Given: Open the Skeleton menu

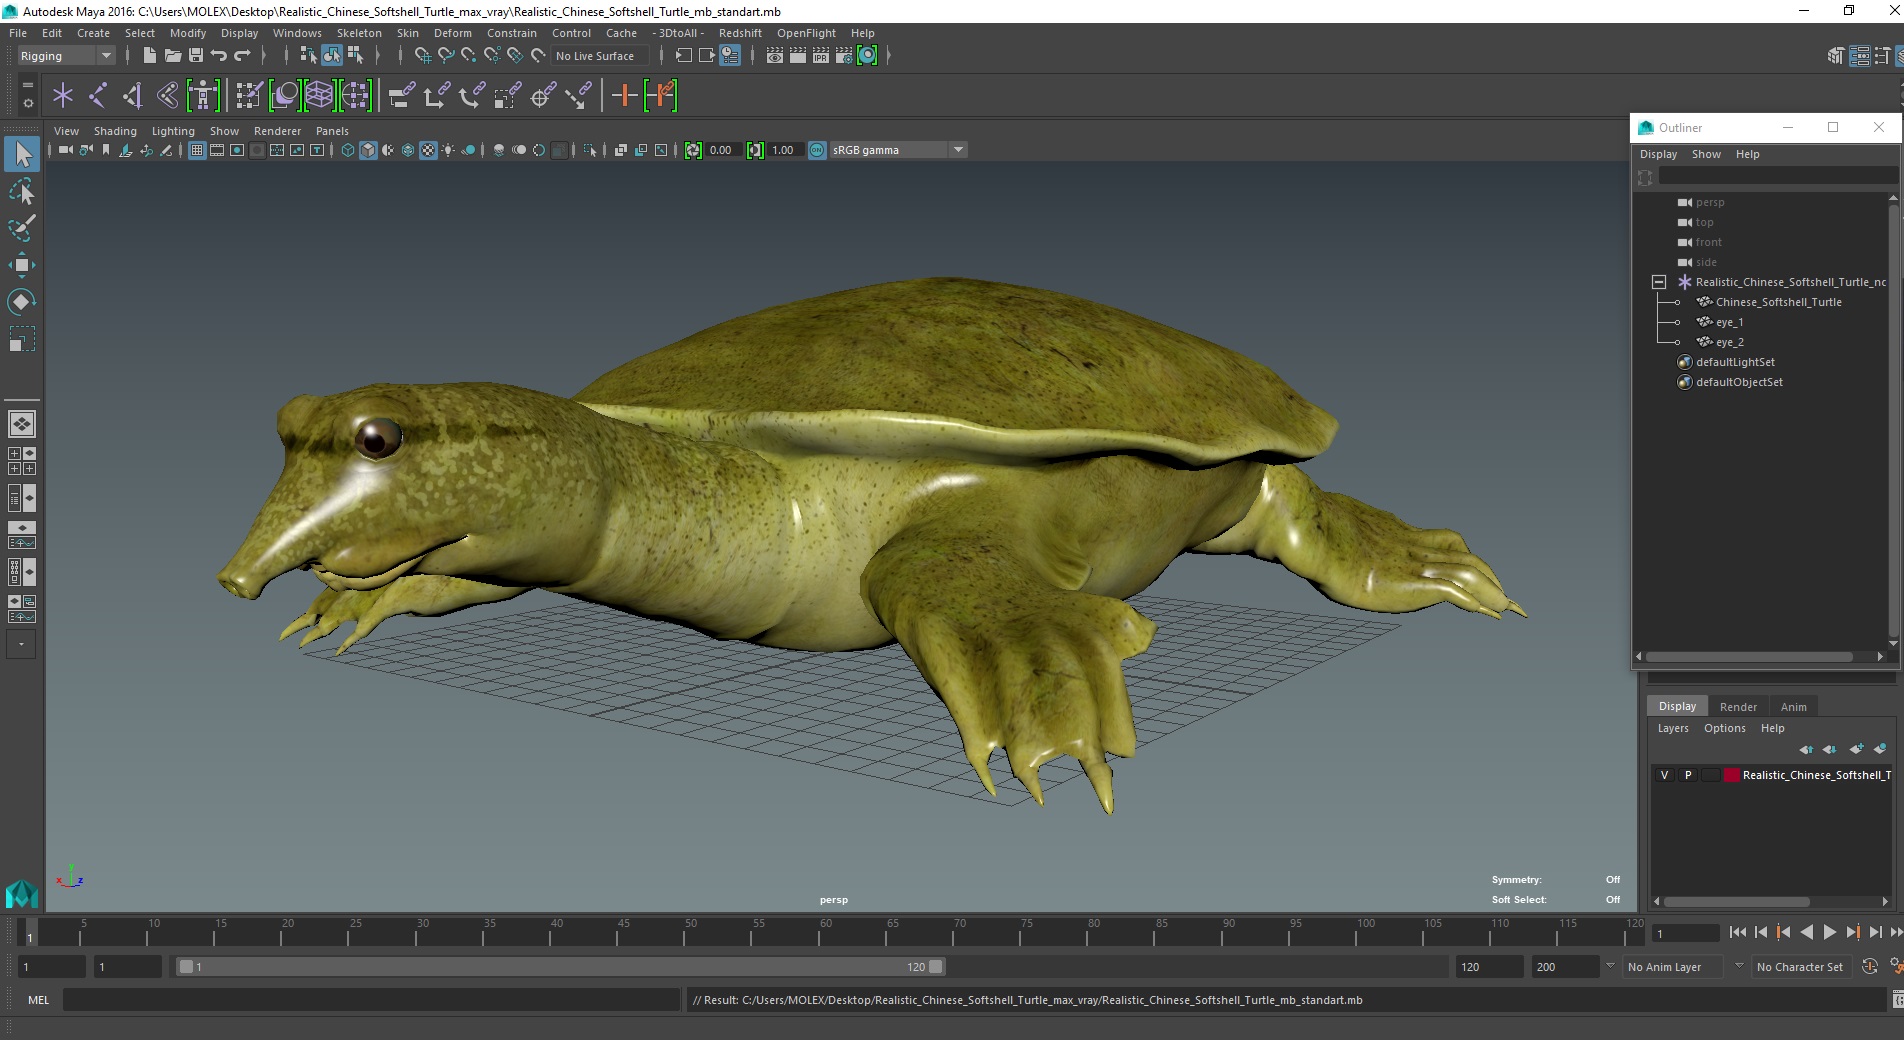Looking at the screenshot, I should tap(359, 33).
